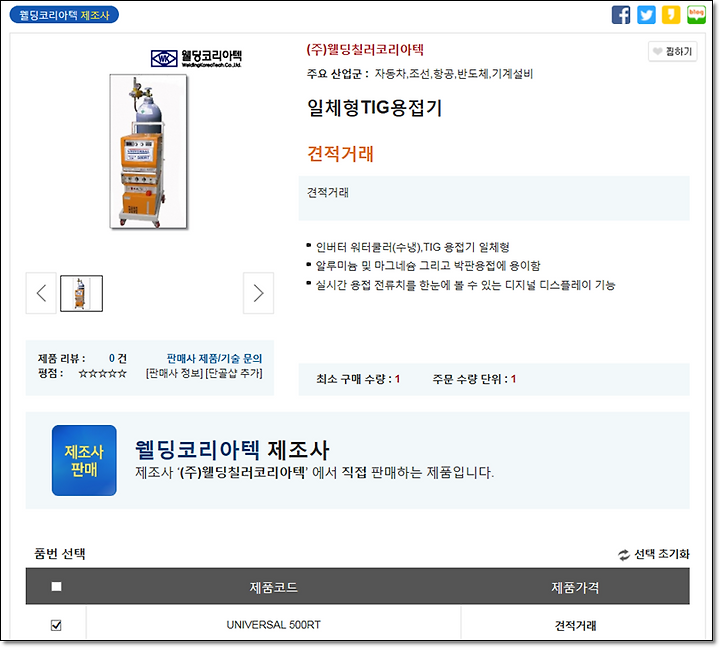Click the 찜하기 wishlist button
The width and height of the screenshot is (720, 648).
pos(673,51)
